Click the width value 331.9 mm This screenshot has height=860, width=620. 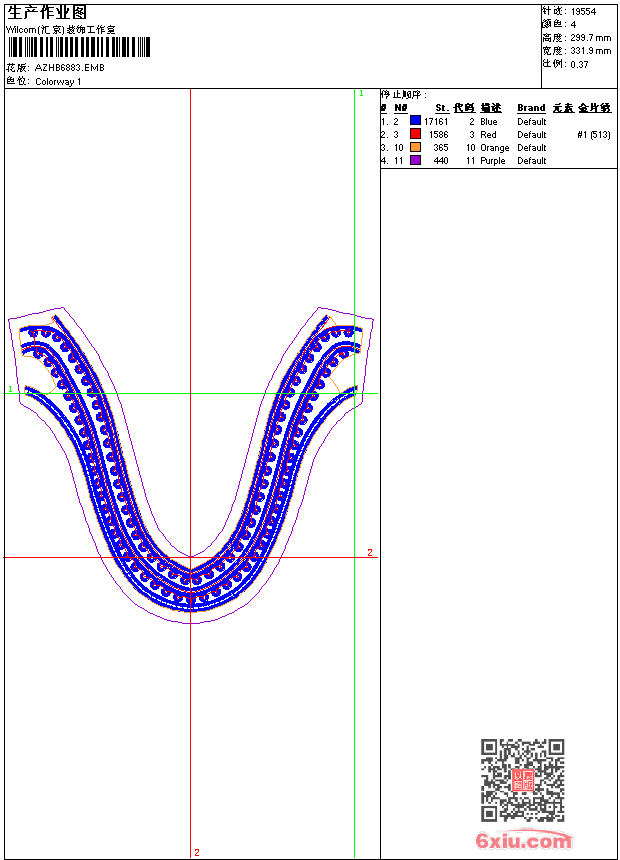(590, 50)
